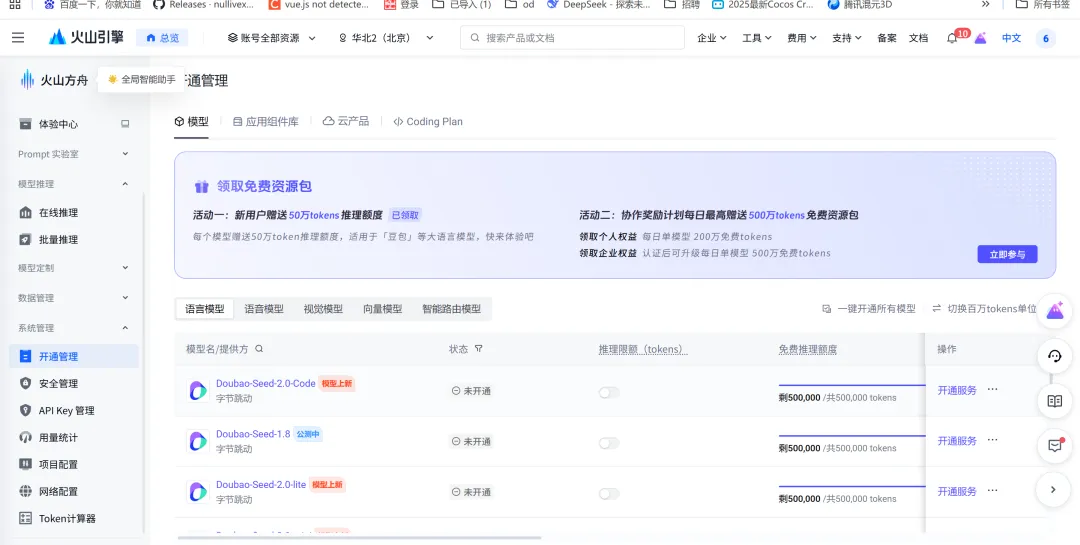1080x545 pixels.
Task: Click the filter icon beside 状态
Action: click(479, 349)
